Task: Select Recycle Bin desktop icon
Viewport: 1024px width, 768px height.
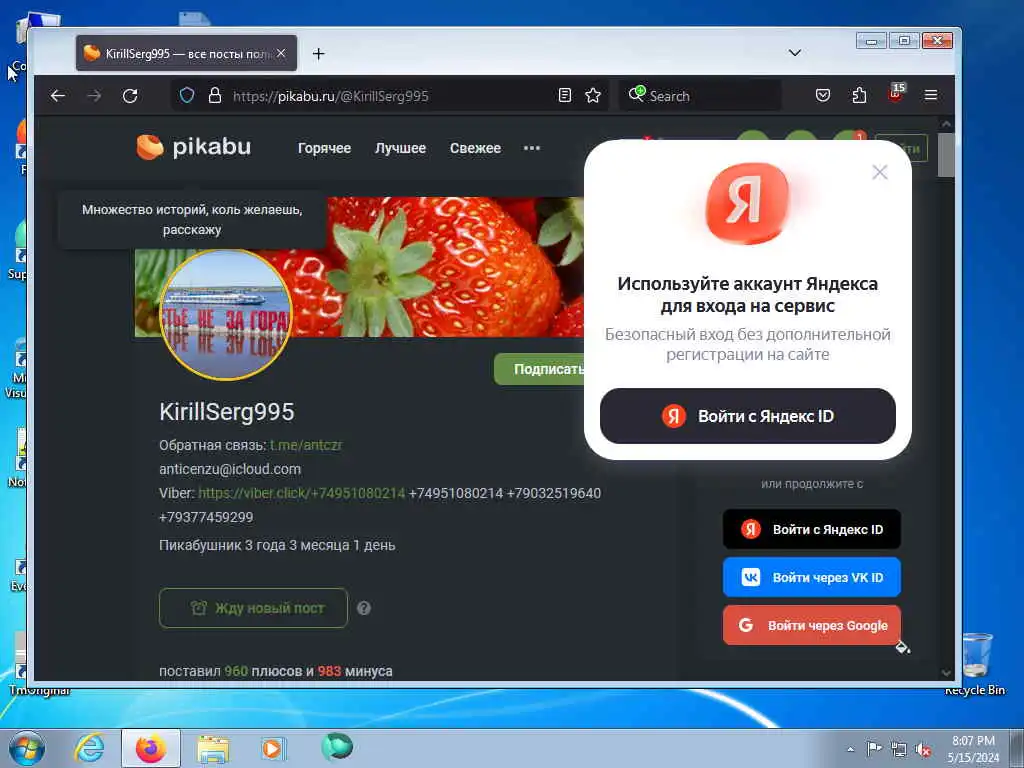Action: coord(976,664)
